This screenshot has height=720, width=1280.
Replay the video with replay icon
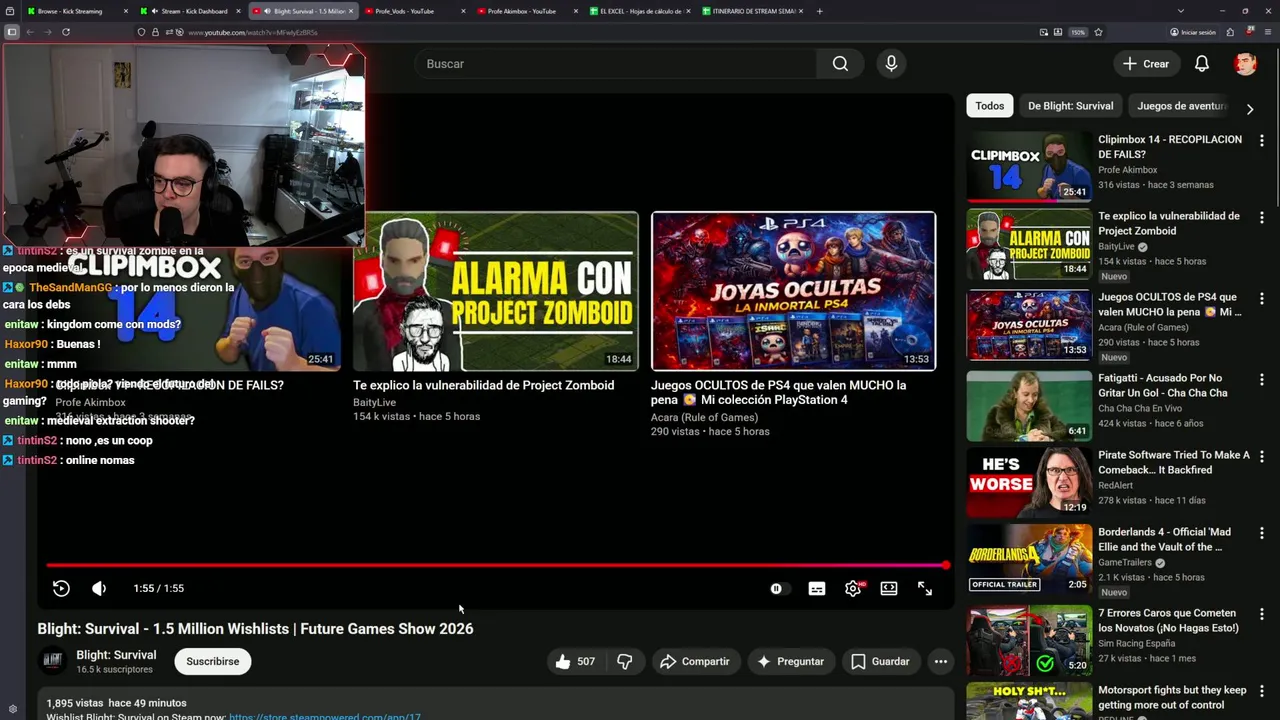[x=61, y=588]
